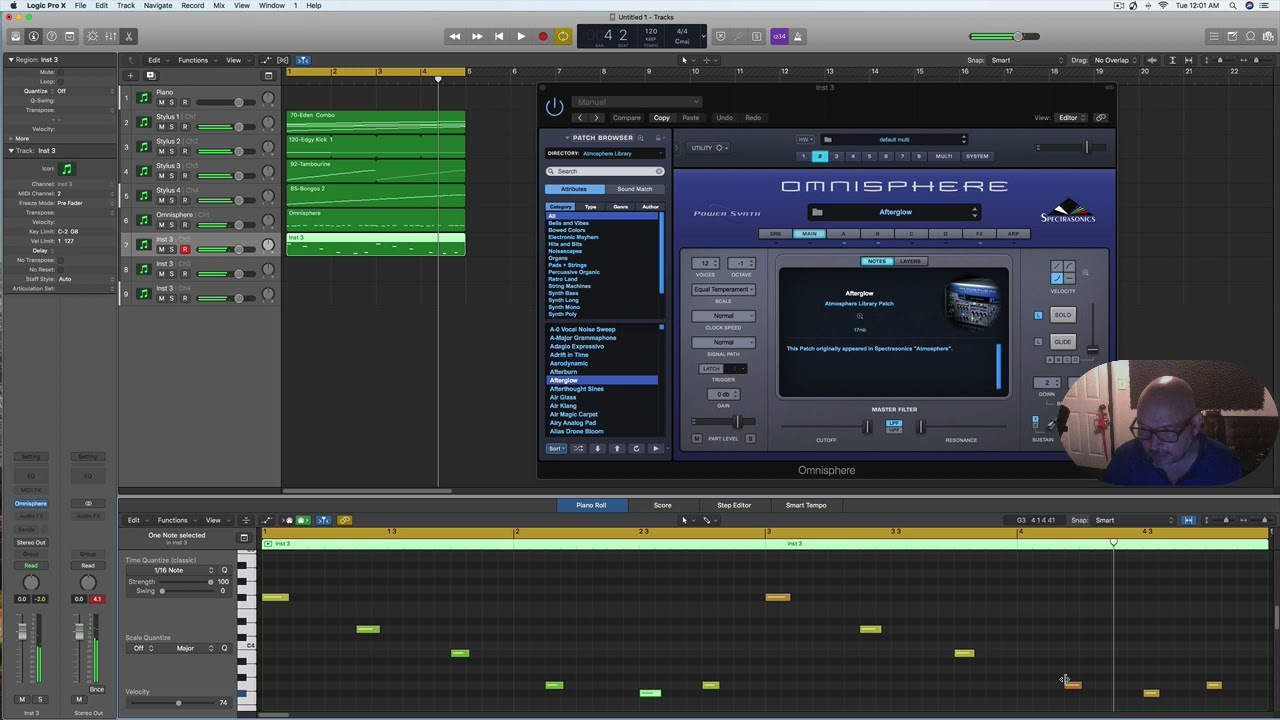Image resolution: width=1280 pixels, height=720 pixels.
Task: Click the Fast Forward transport button
Action: pyautogui.click(x=477, y=37)
